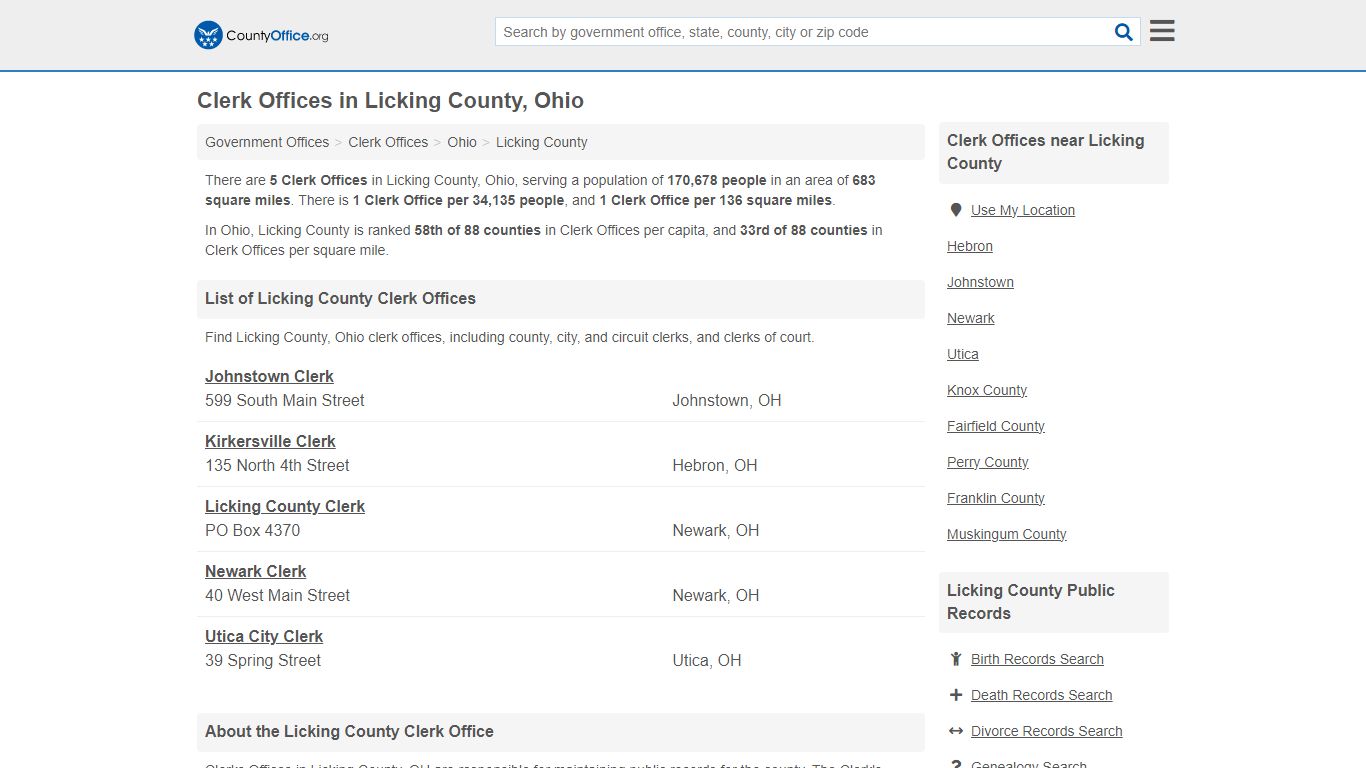1366x768 pixels.
Task: Open Newark Clerk office listing
Action: (255, 571)
